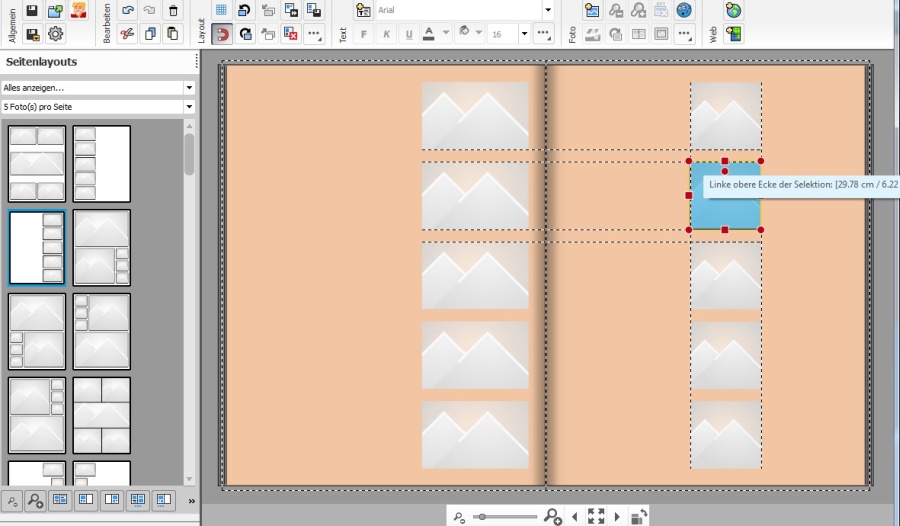
Task: Open more Foto options (three dots)
Action: tap(684, 34)
